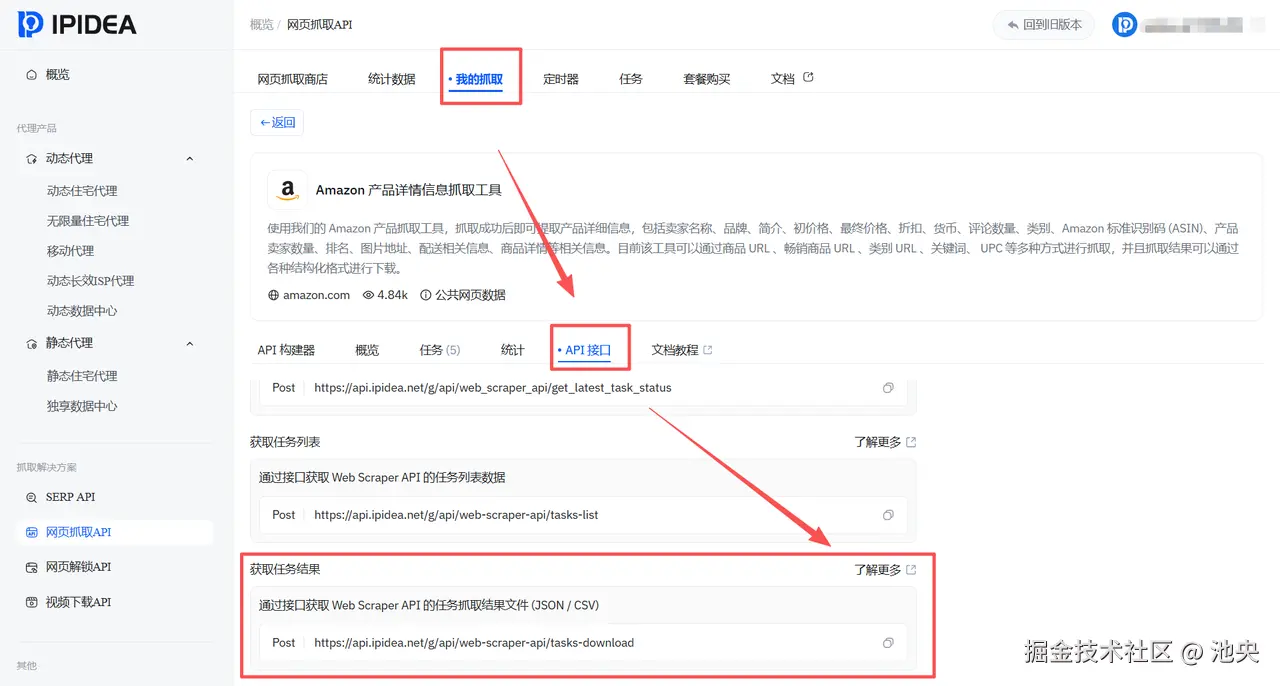The width and height of the screenshot is (1280, 686).
Task: Click the Amazon 产品详情信息抓取工具 title
Action: point(409,190)
